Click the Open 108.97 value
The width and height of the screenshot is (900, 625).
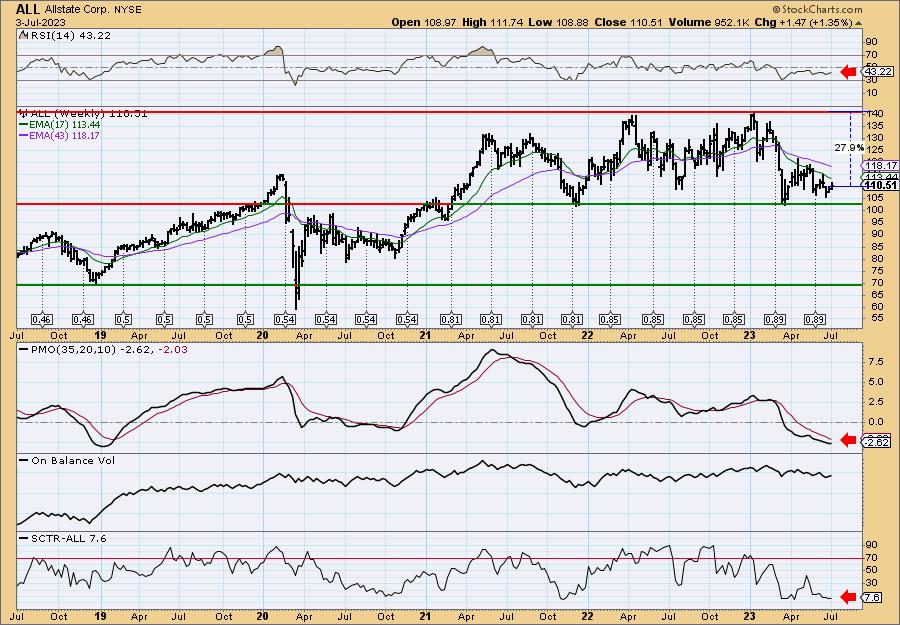pos(424,22)
